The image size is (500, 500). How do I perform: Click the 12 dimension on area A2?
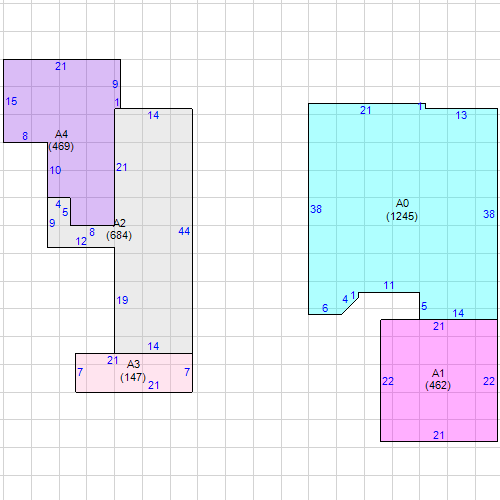(81, 241)
